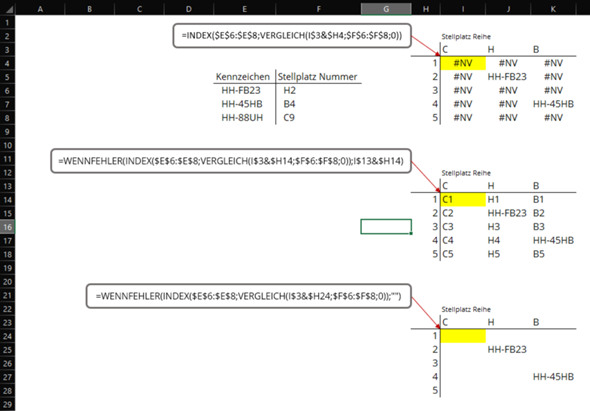The height and width of the screenshot is (411, 590).
Task: Click HH-45HB in row 17
Action: (x=553, y=241)
